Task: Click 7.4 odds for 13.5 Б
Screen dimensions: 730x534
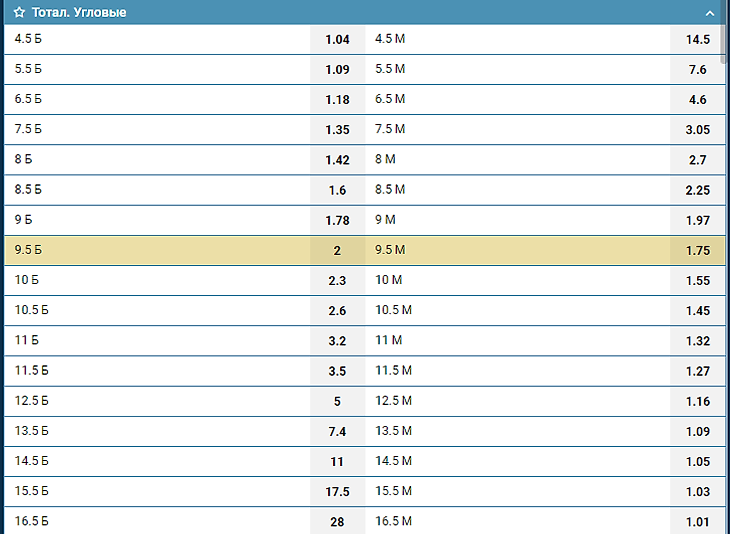Action: pos(338,432)
